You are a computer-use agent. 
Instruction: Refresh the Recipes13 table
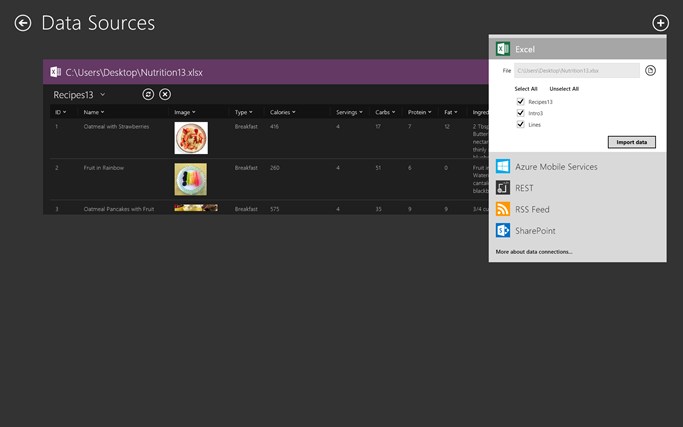tap(148, 94)
